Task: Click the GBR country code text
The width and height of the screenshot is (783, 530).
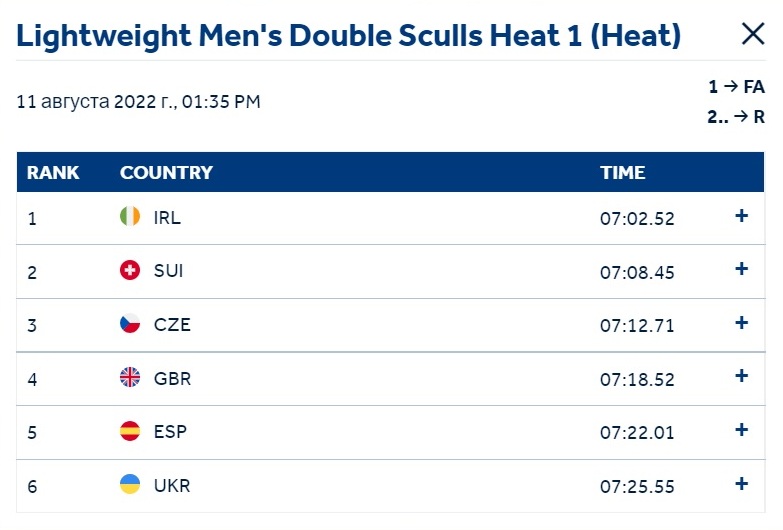Action: [x=172, y=379]
